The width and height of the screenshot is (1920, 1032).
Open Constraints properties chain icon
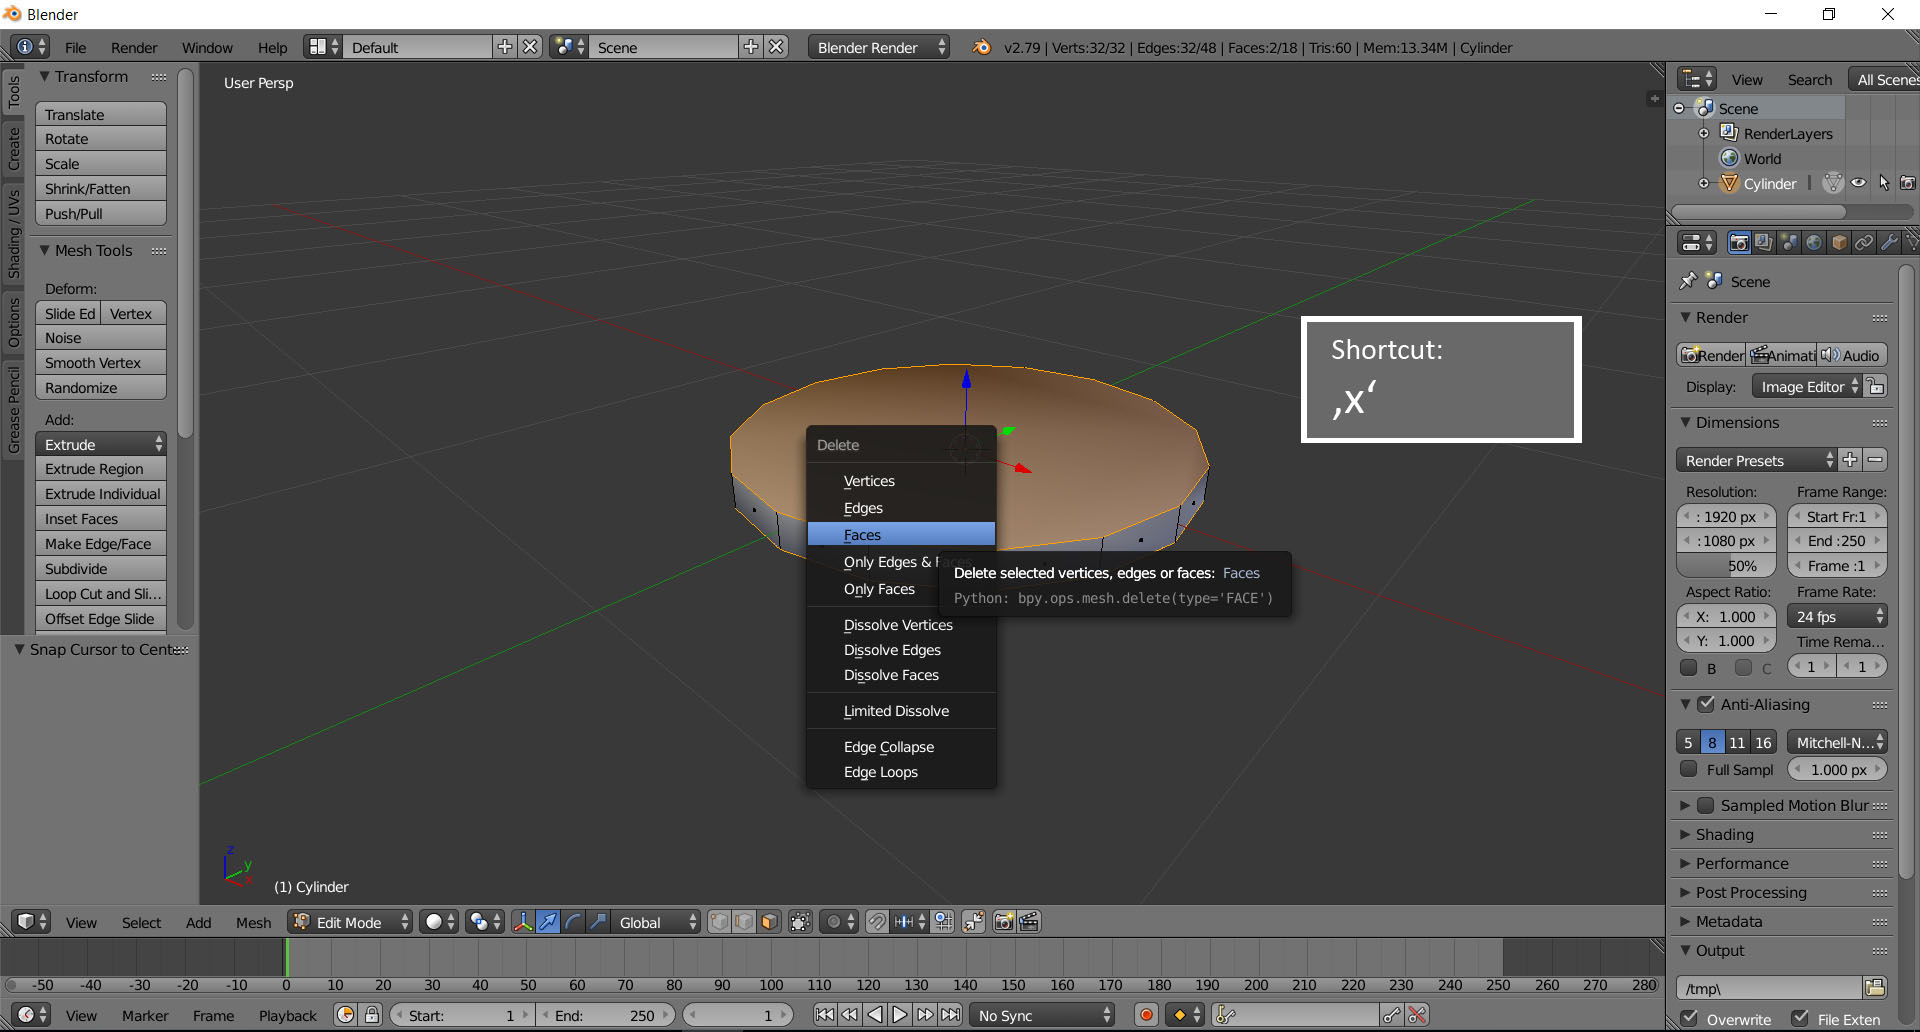(1863, 243)
